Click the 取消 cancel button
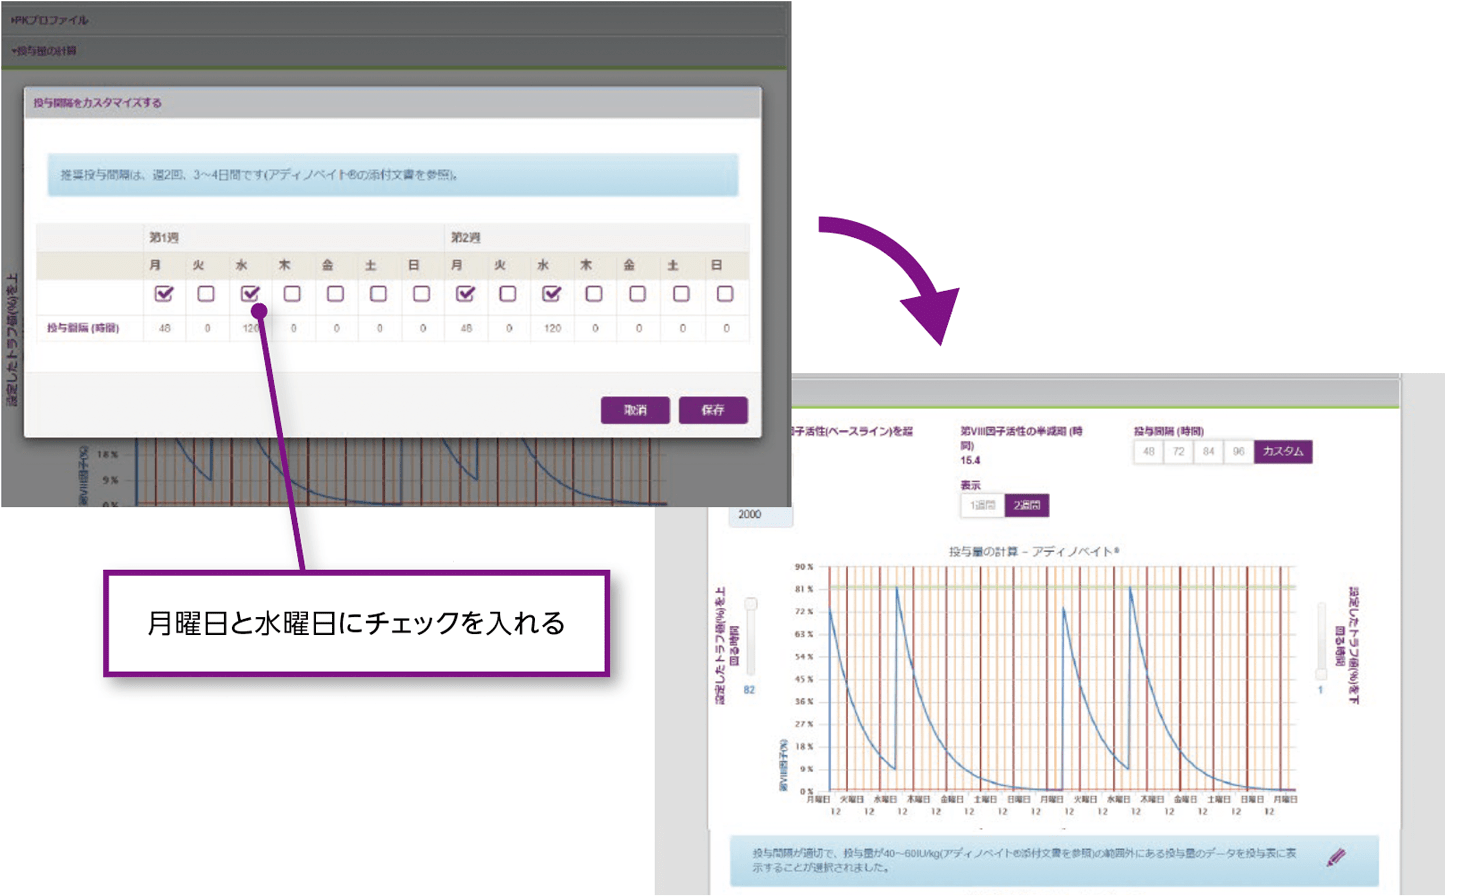Screen dimensions: 1472x896 coord(635,410)
